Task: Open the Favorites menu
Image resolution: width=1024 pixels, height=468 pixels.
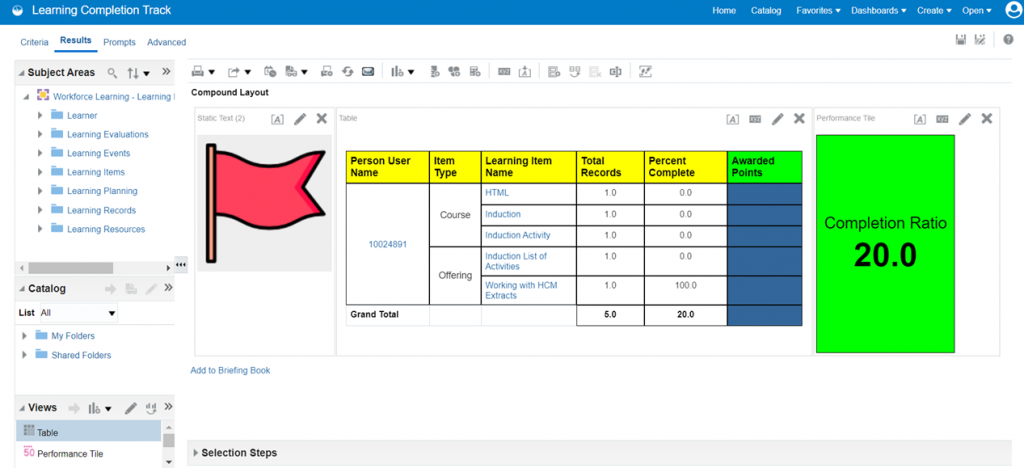Action: (x=818, y=10)
